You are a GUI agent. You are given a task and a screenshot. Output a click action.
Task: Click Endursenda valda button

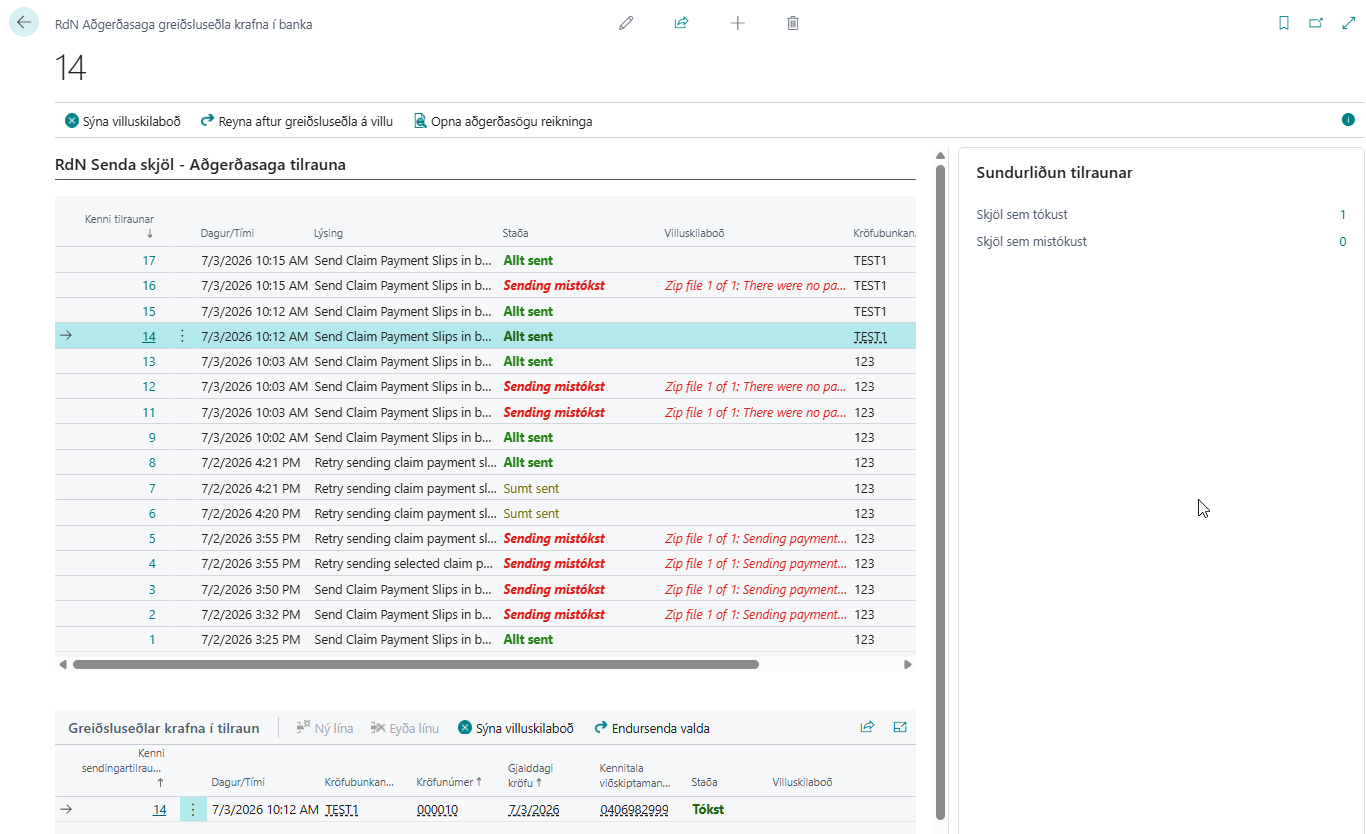652,728
